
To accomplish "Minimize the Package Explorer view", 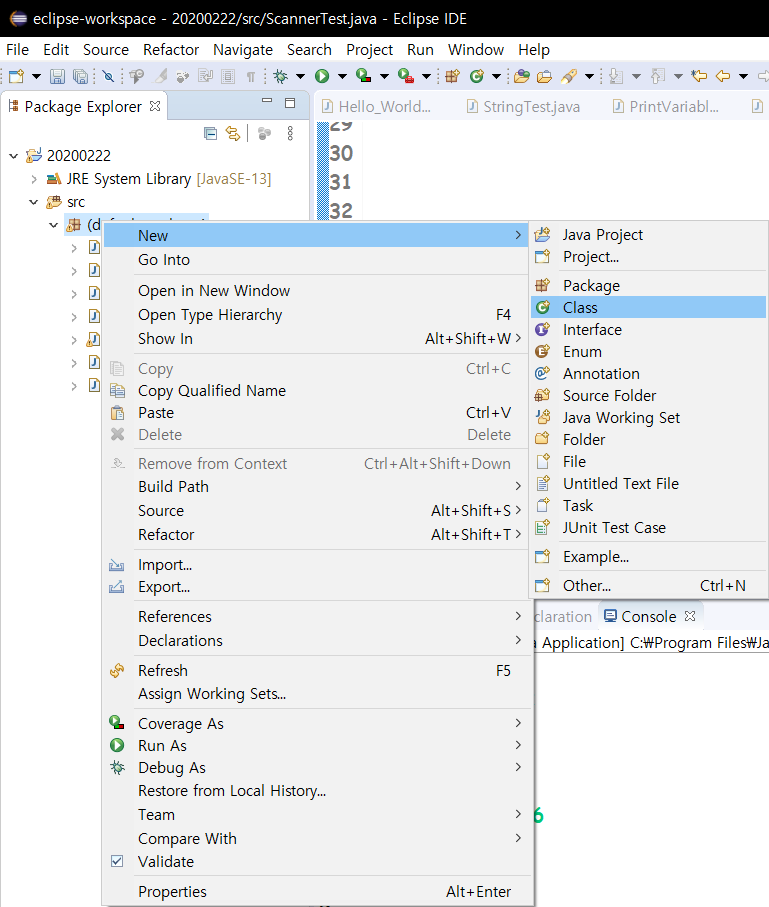I will (267, 101).
